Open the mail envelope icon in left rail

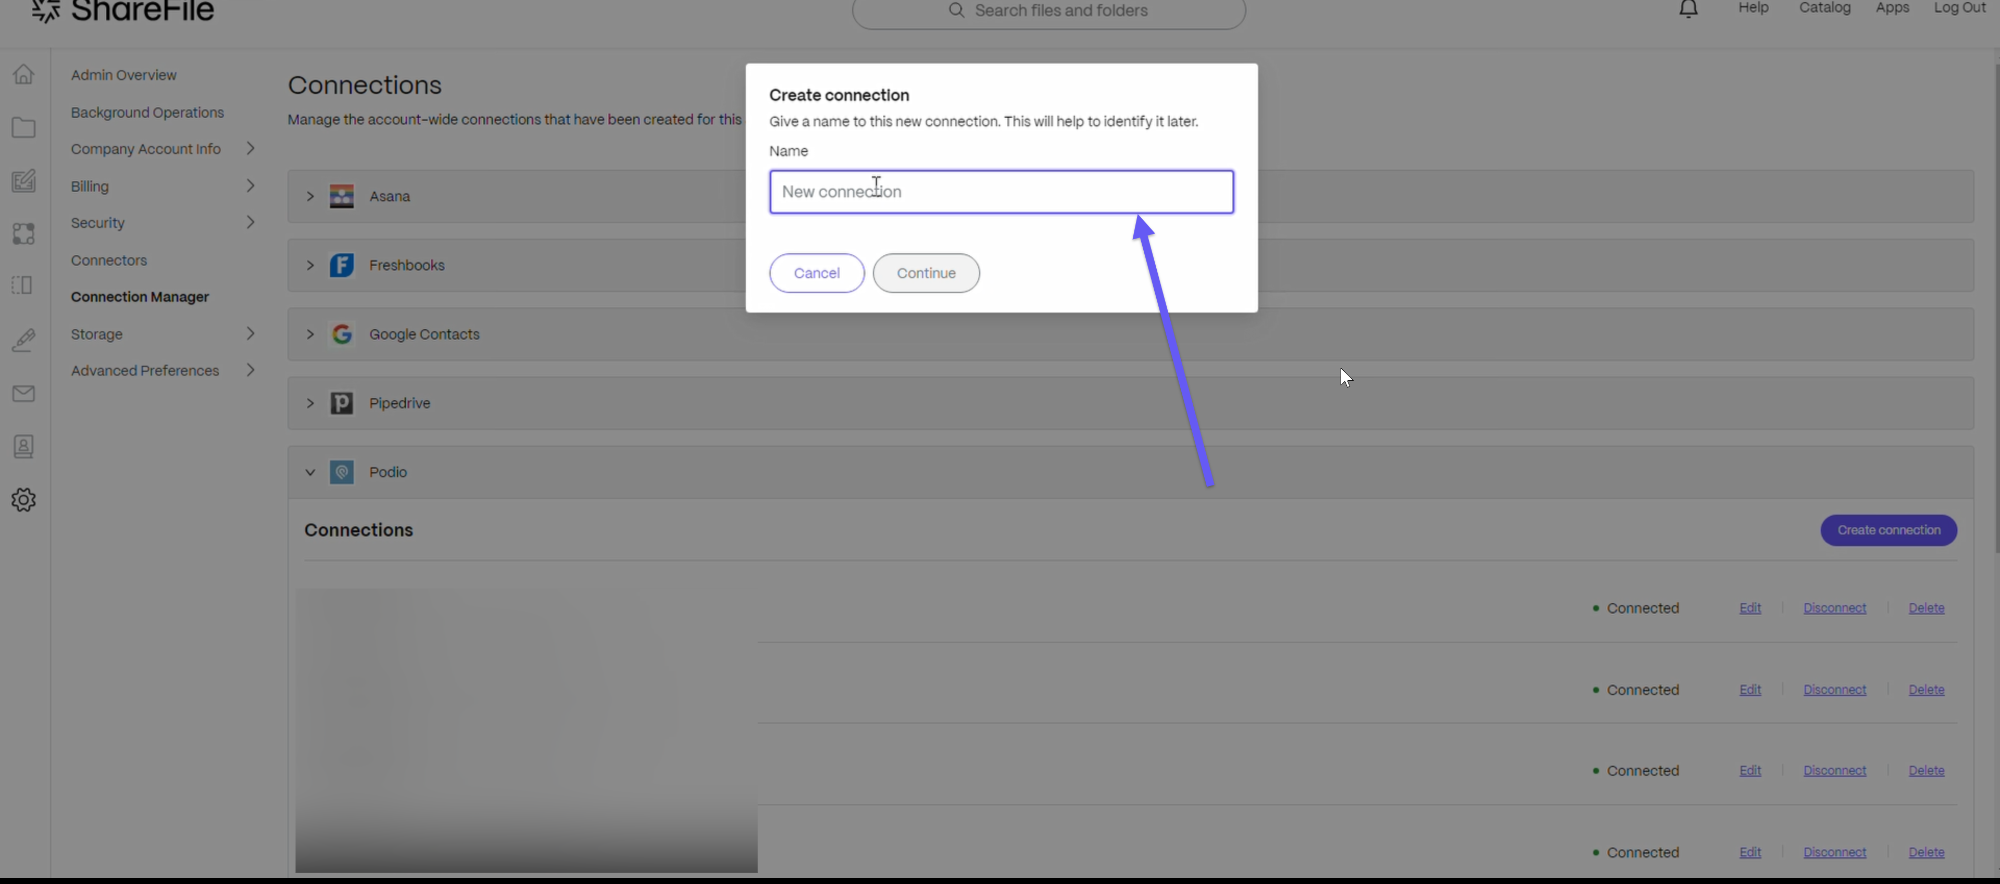(23, 394)
